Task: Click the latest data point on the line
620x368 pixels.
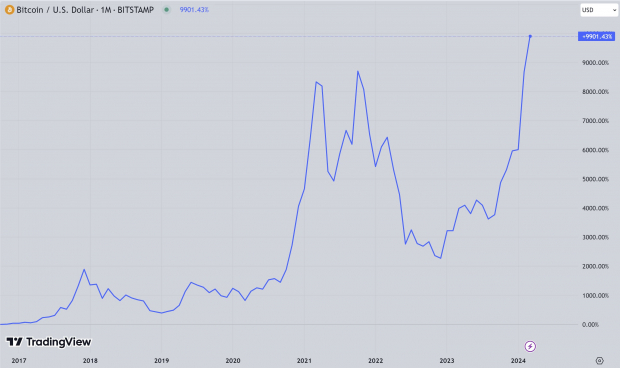Action: 530,36
